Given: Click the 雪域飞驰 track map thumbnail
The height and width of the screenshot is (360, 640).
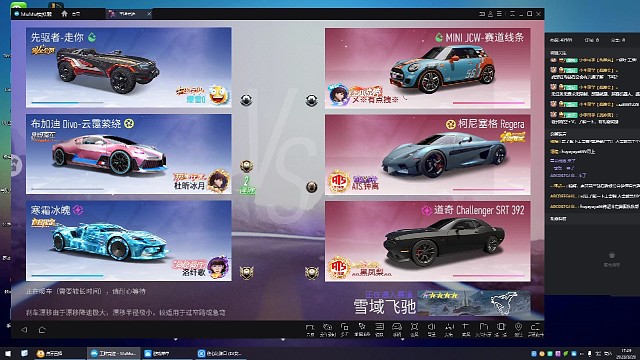Looking at the screenshot, I should (474, 303).
